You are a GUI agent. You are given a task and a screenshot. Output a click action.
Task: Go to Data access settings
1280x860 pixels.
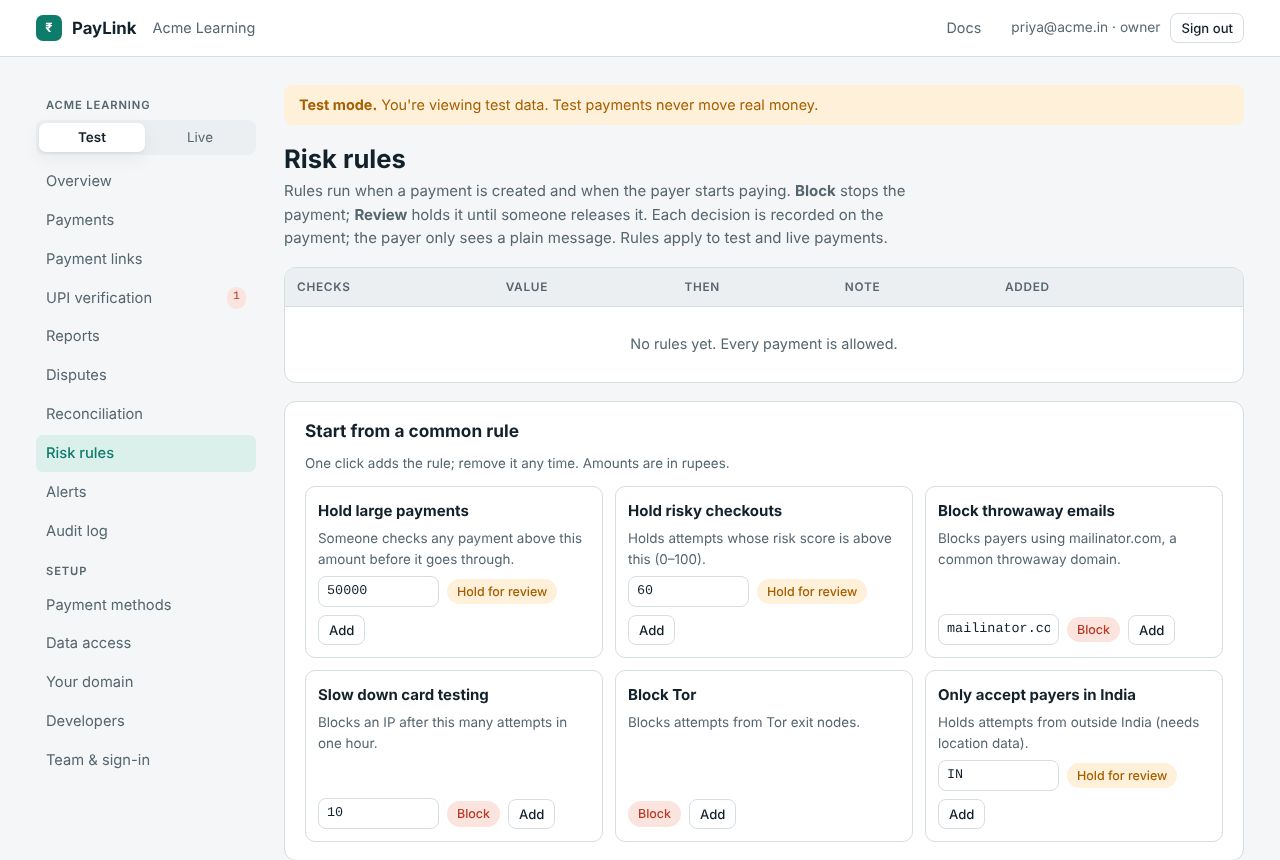(x=146, y=643)
